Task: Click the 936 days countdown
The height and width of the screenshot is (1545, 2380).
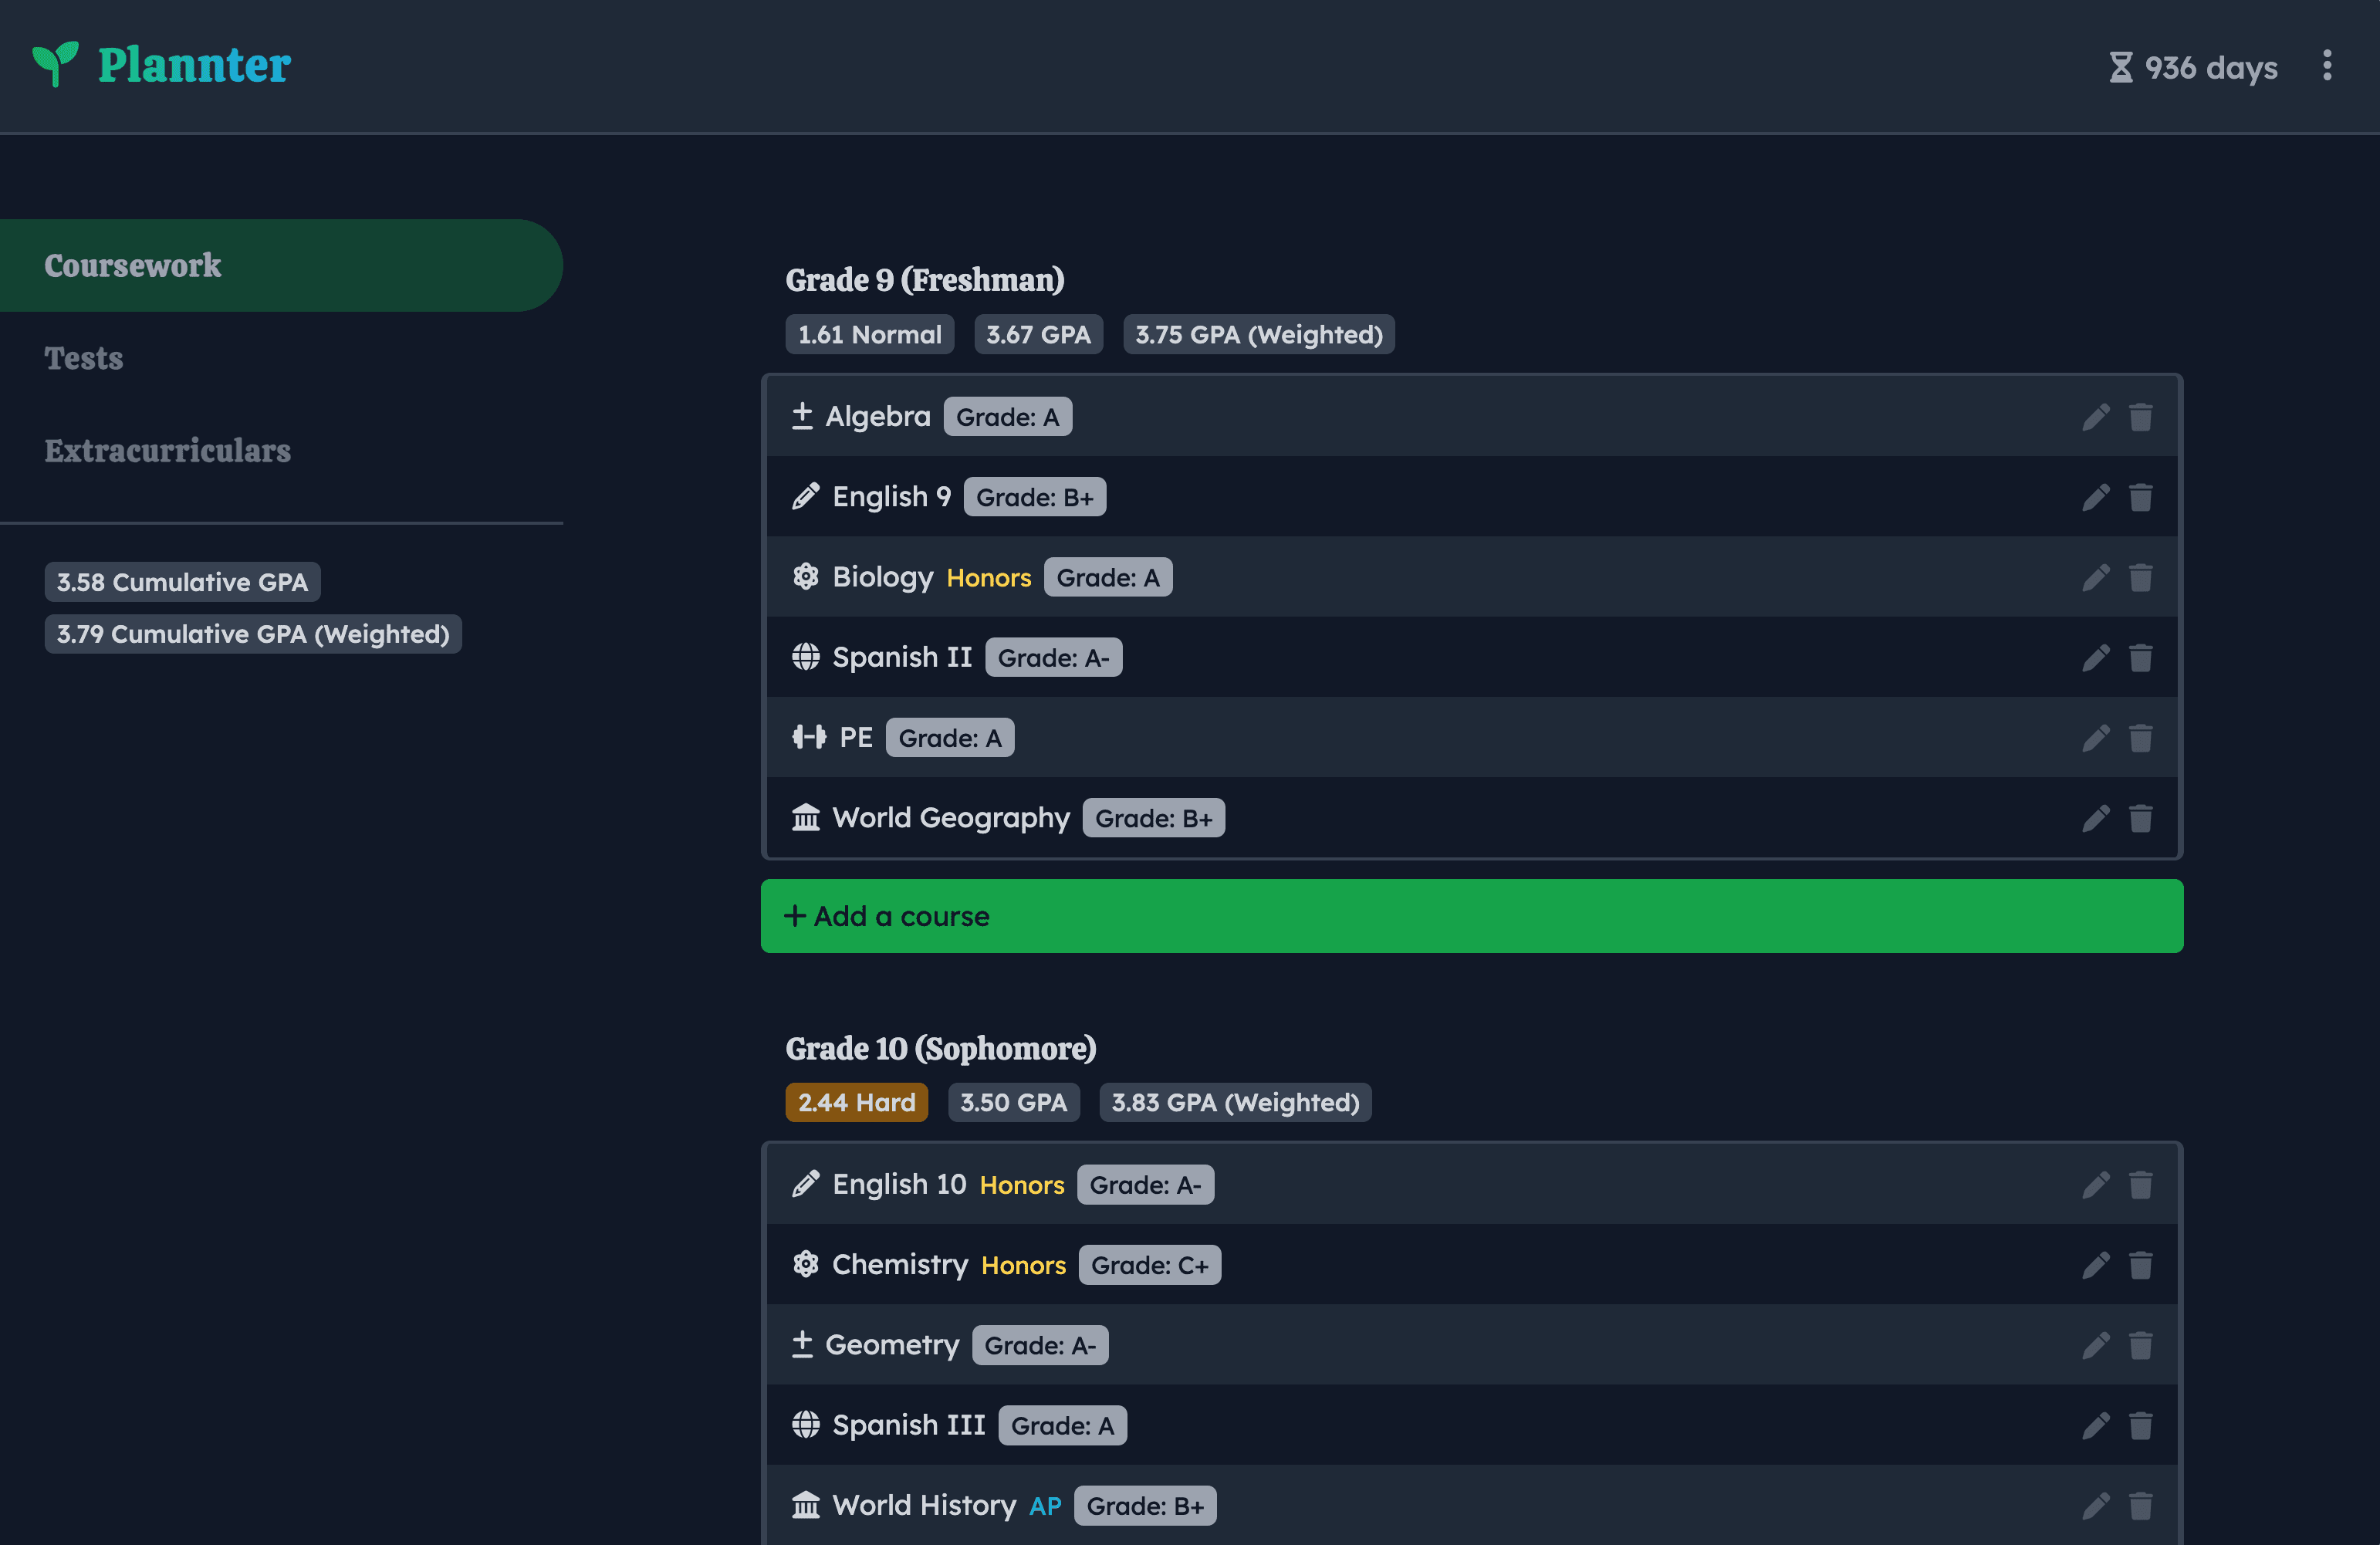Action: (x=2194, y=68)
